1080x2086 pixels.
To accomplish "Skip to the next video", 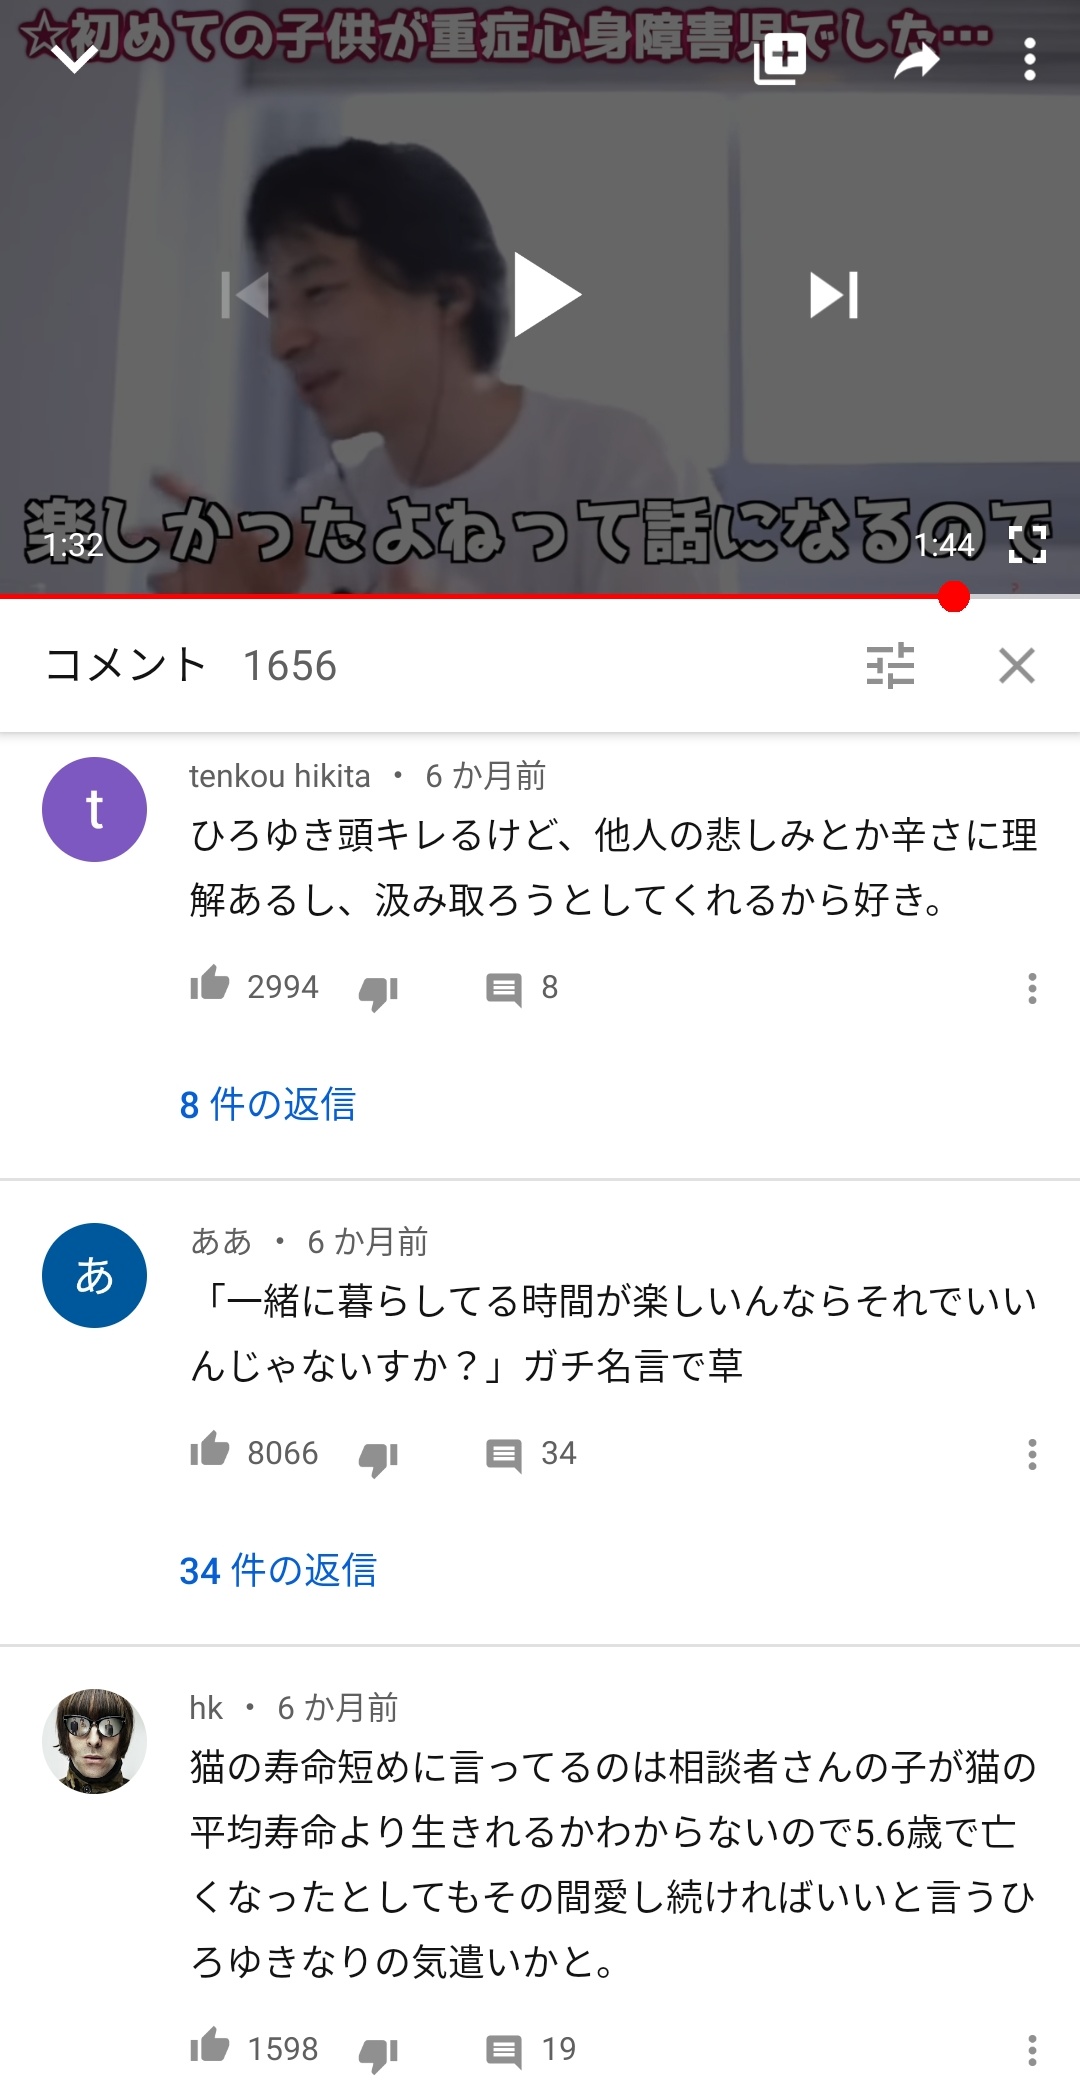I will tap(834, 295).
